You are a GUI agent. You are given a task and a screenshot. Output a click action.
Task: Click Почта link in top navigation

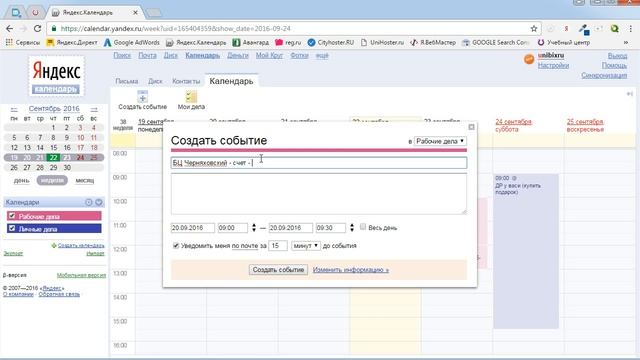(147, 56)
